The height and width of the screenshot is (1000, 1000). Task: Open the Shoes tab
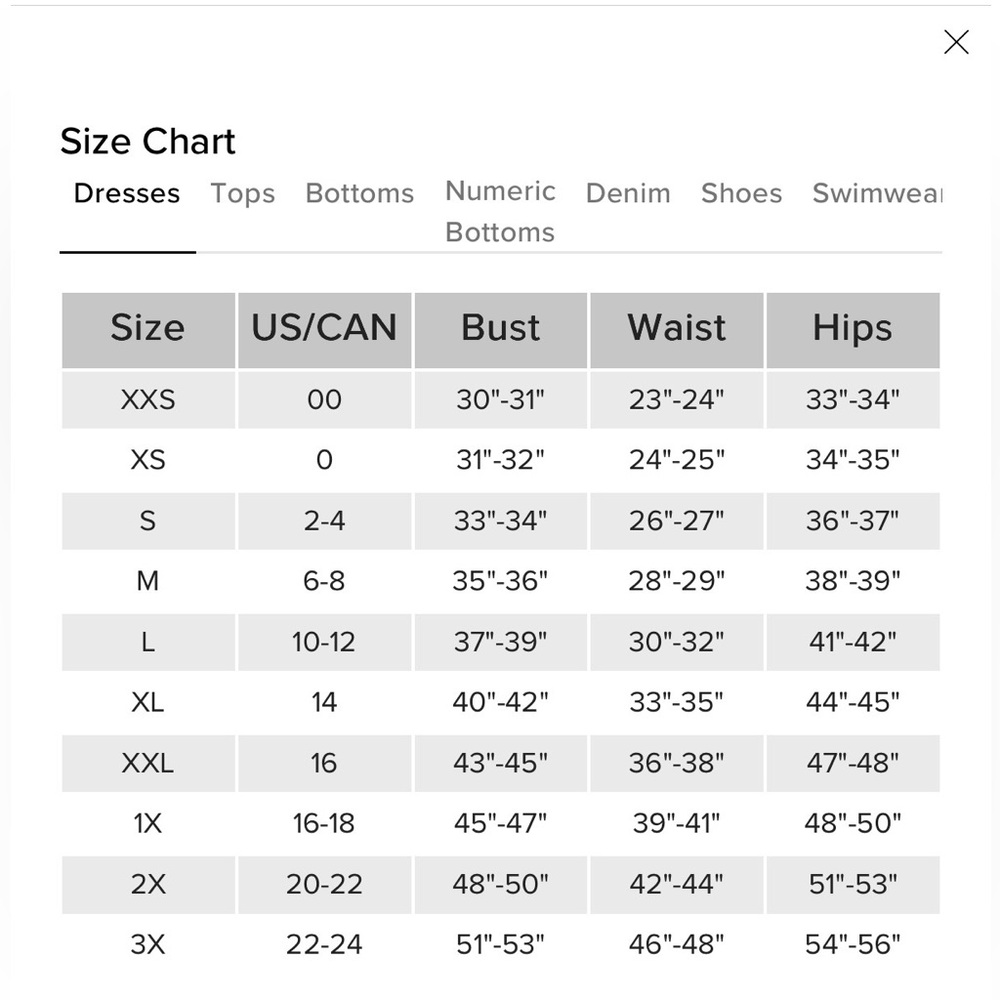[x=741, y=193]
